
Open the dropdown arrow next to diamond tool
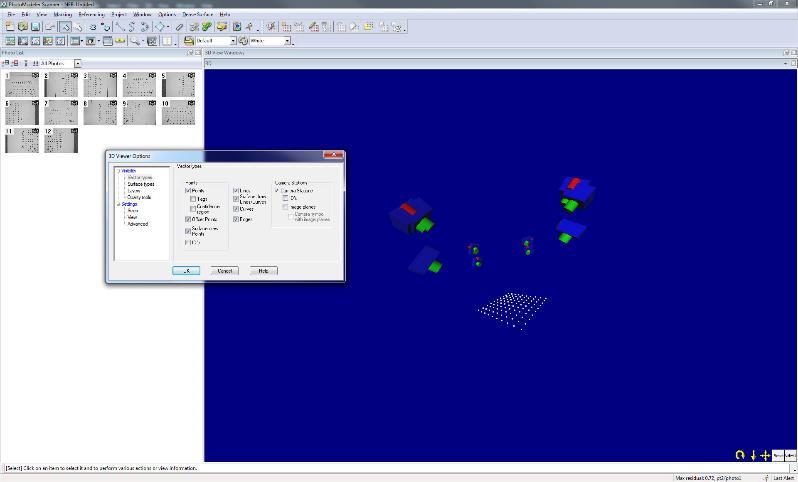168,27
